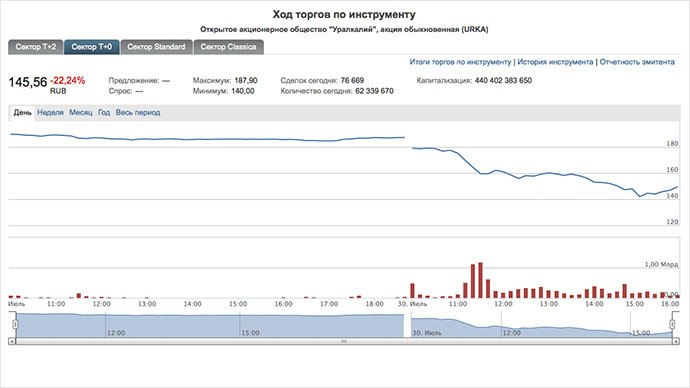Select the День period tab
Viewport: 690px width, 388px height.
click(22, 113)
